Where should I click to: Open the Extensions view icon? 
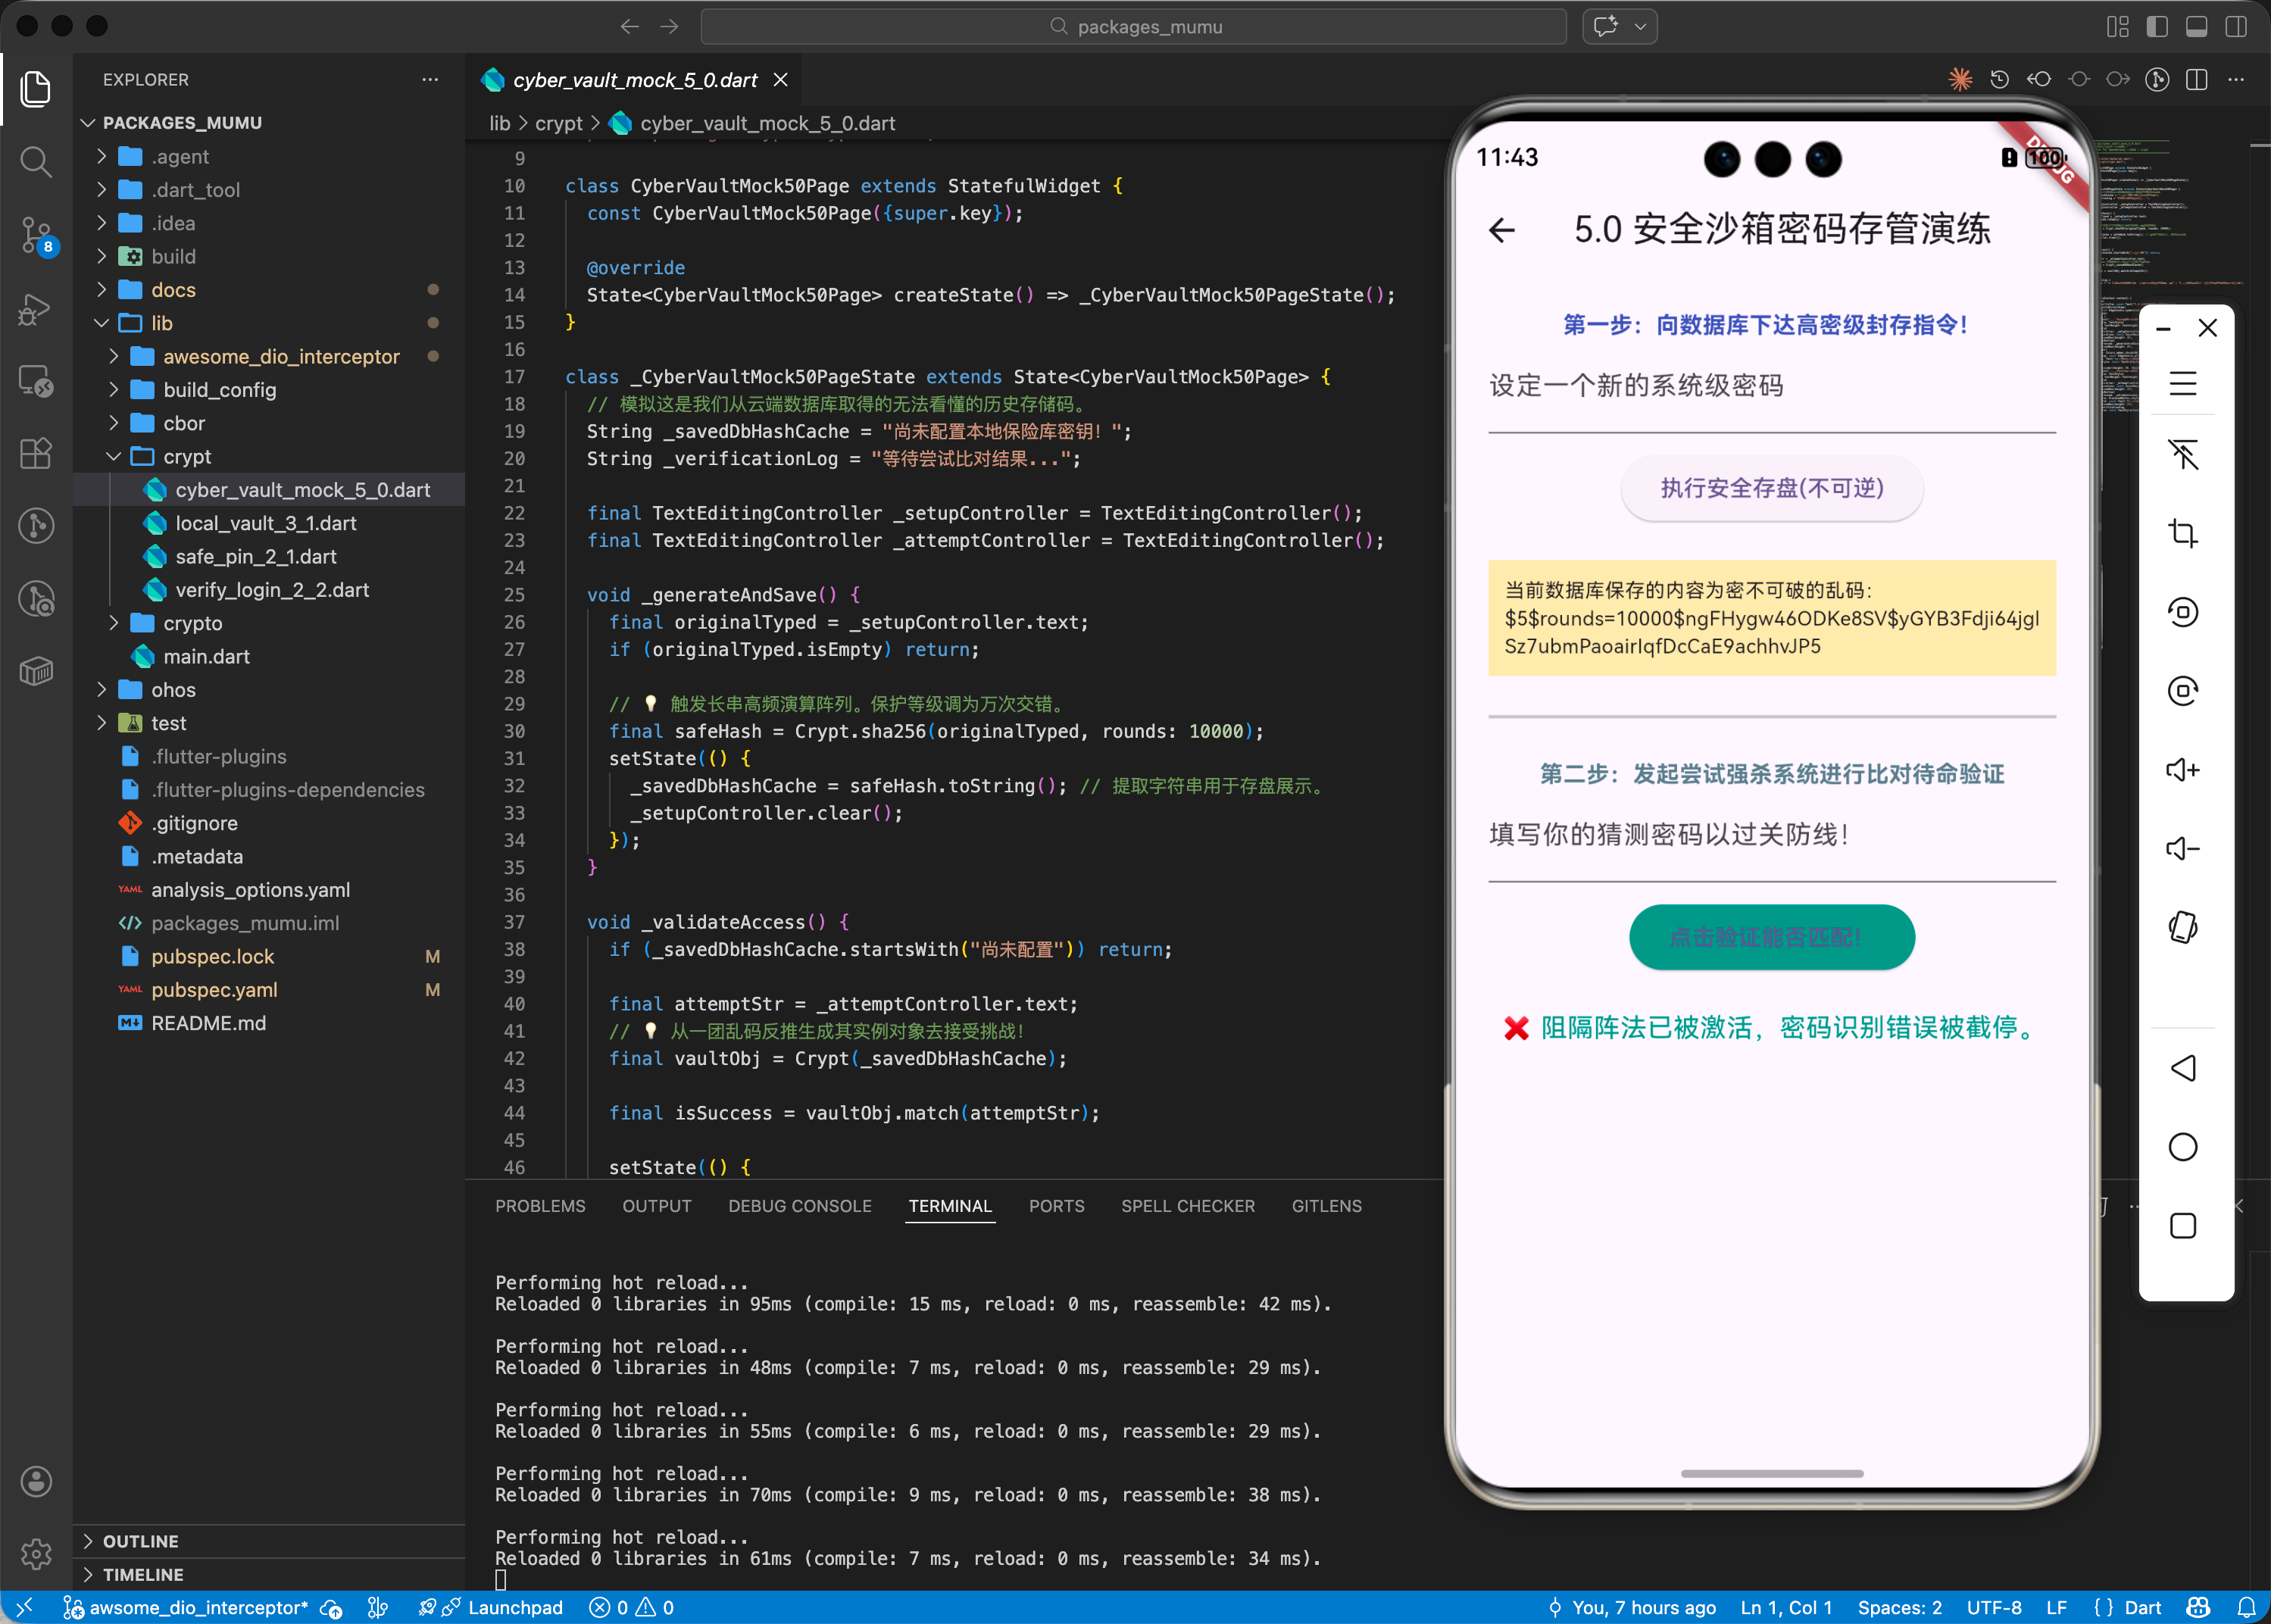pos(36,453)
